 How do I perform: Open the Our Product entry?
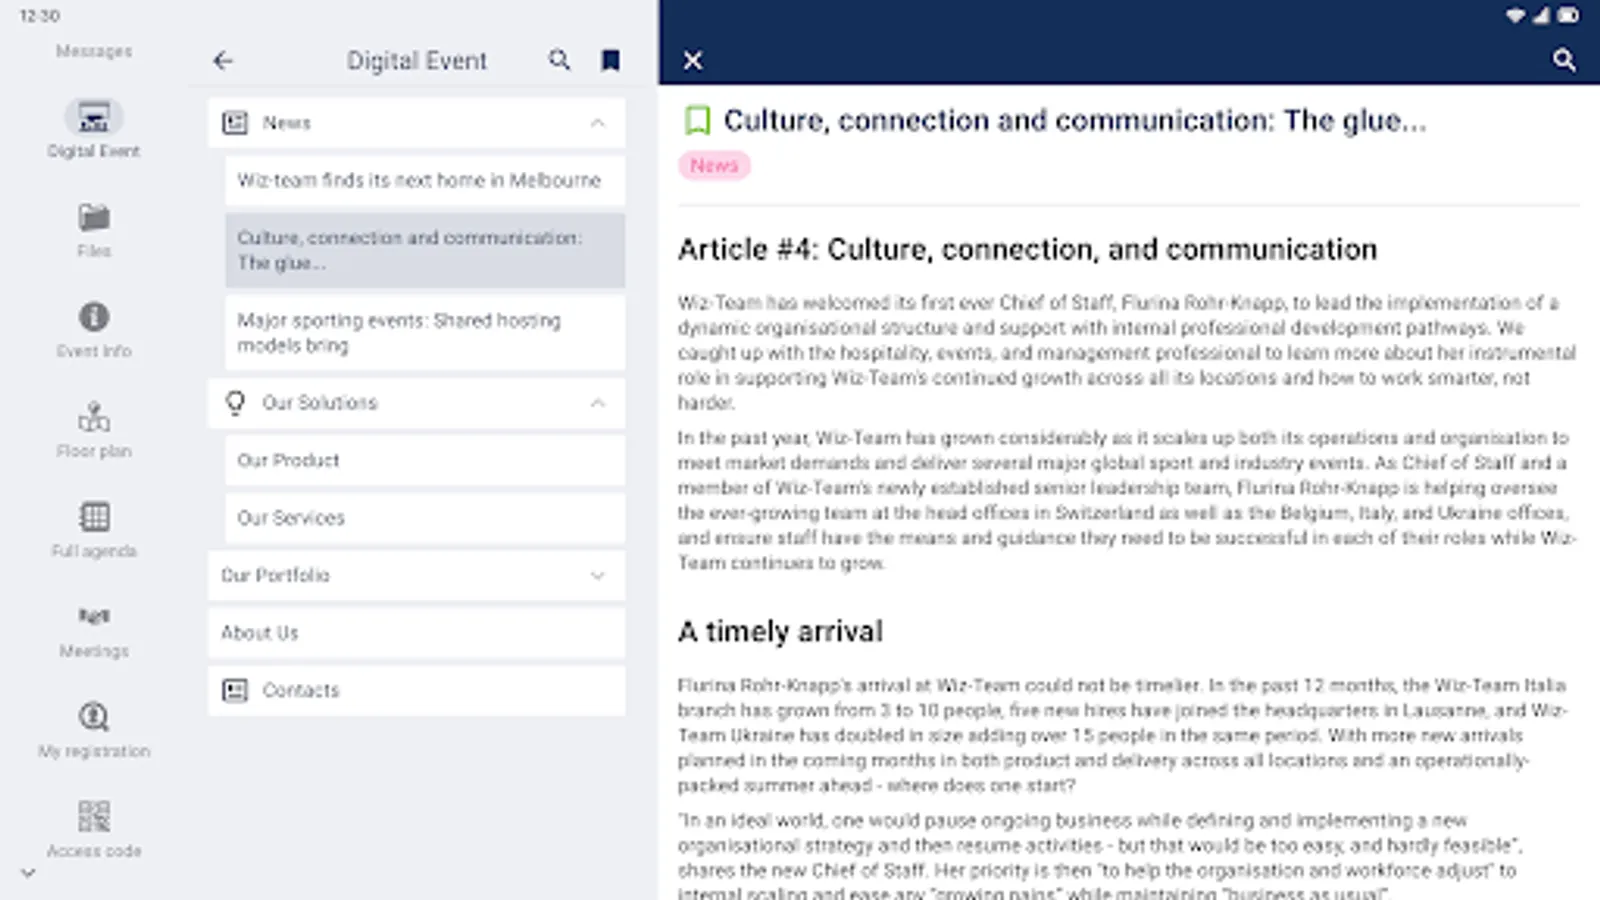click(x=424, y=461)
